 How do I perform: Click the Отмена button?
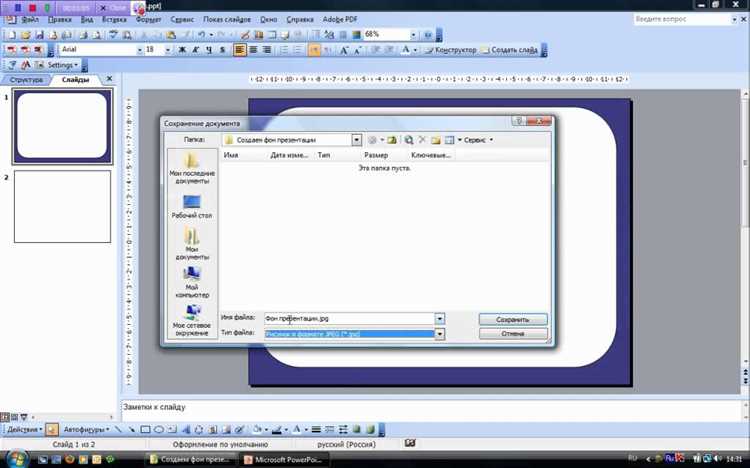click(x=513, y=334)
